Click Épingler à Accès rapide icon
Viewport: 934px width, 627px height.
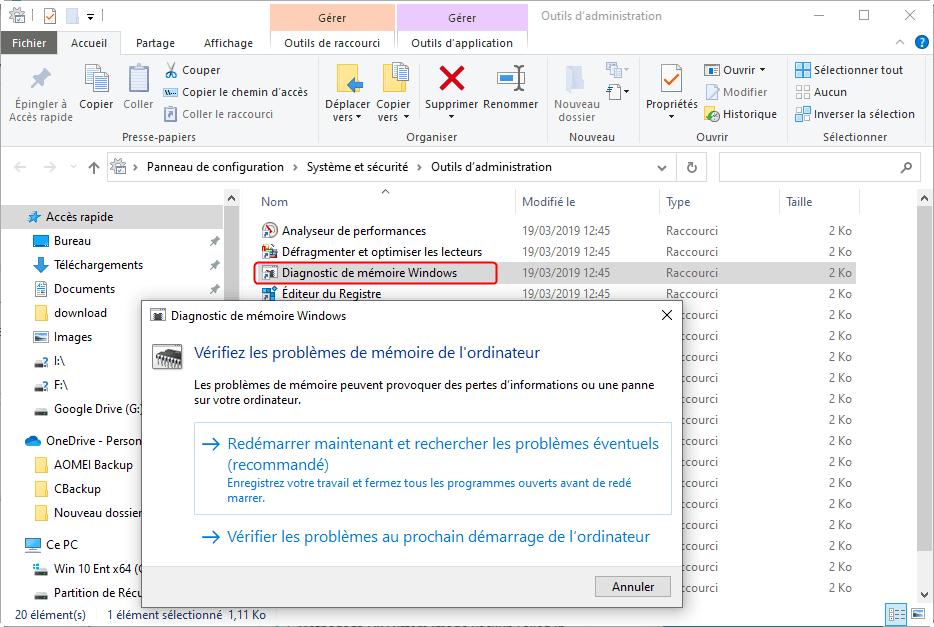[41, 80]
